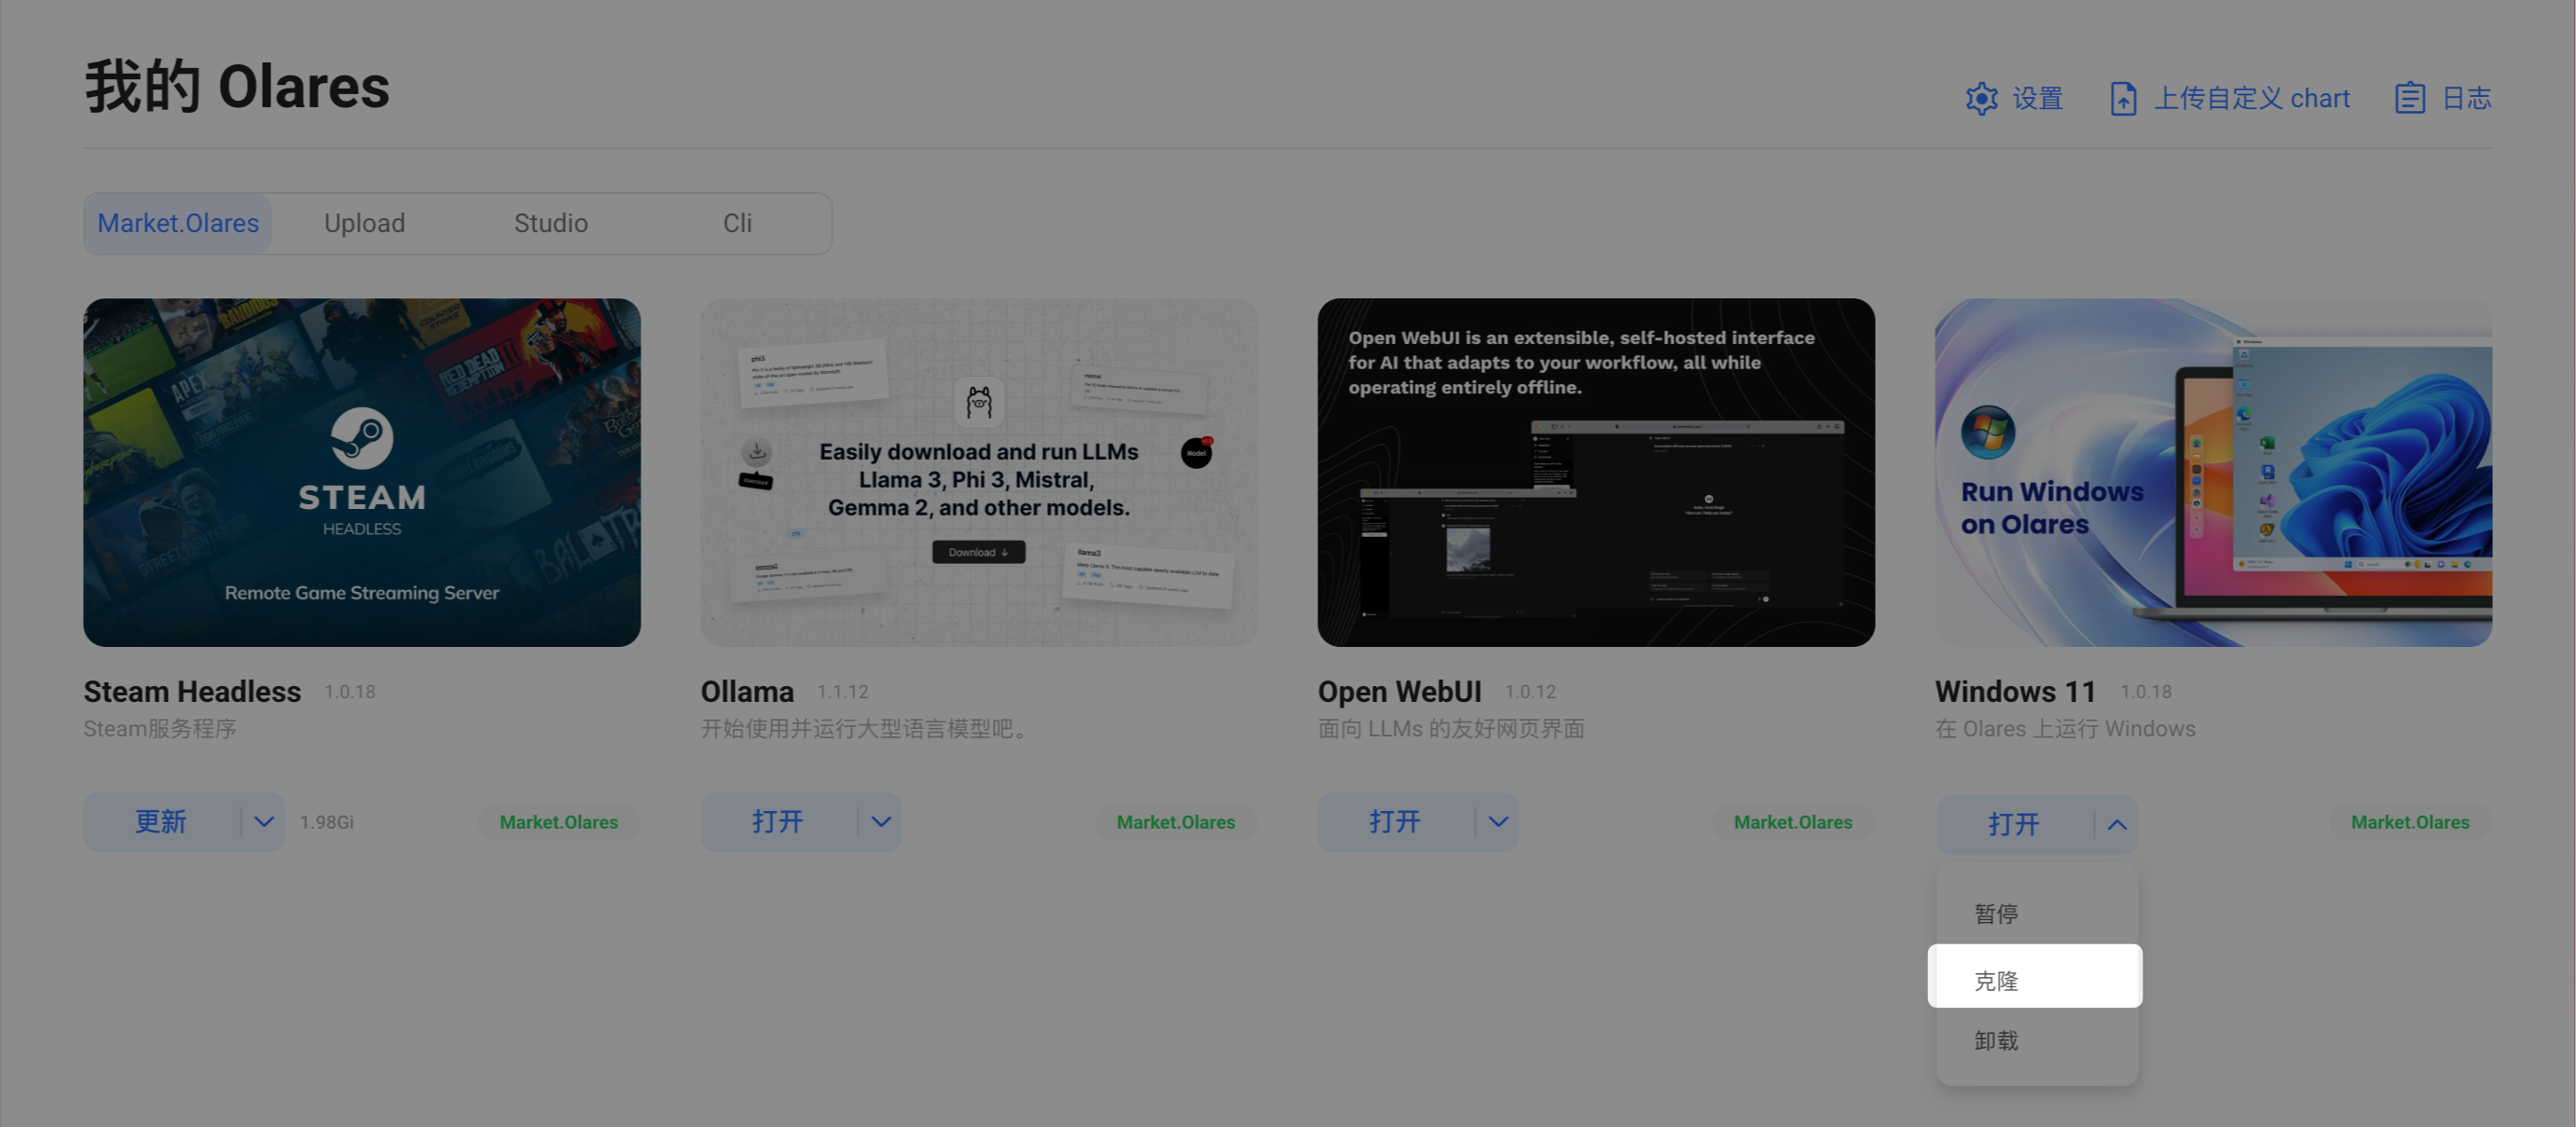Click the Ollama llama icon in banner
Viewport: 2576px width, 1127px height.
click(978, 402)
